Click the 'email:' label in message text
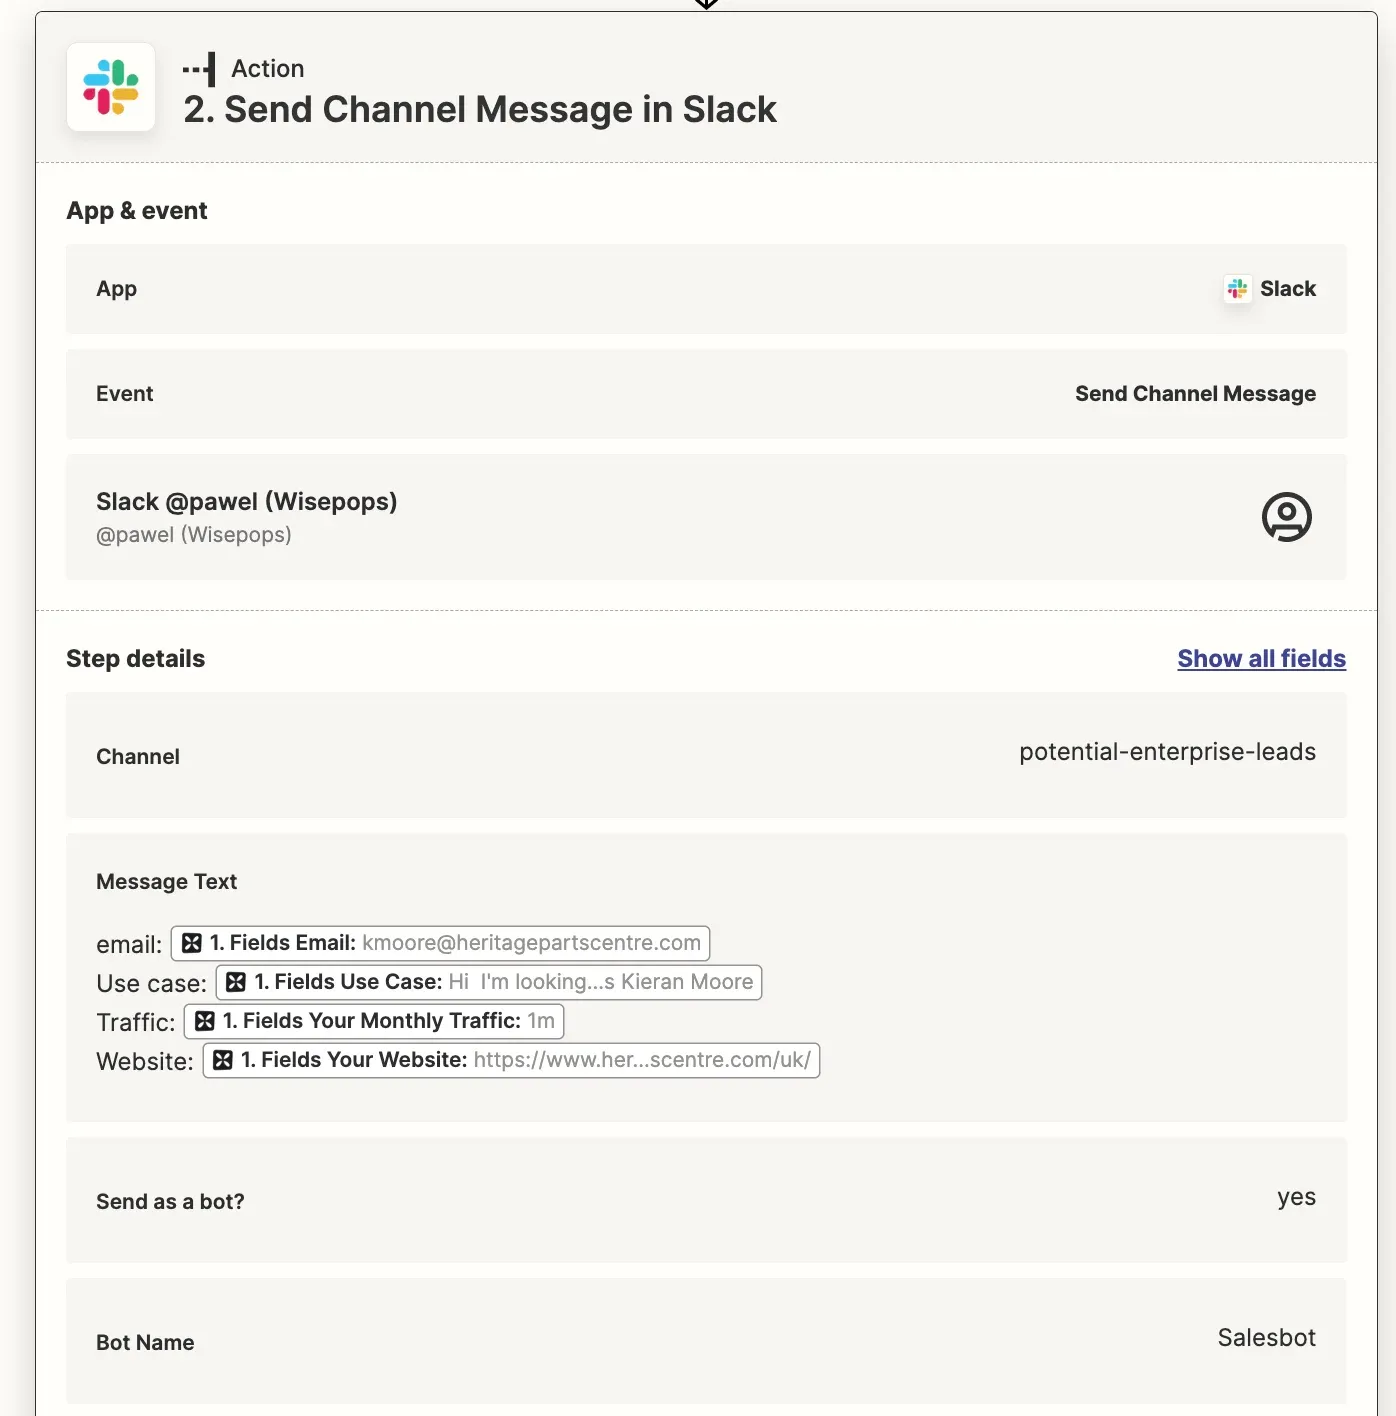Image resolution: width=1396 pixels, height=1416 pixels. (129, 945)
